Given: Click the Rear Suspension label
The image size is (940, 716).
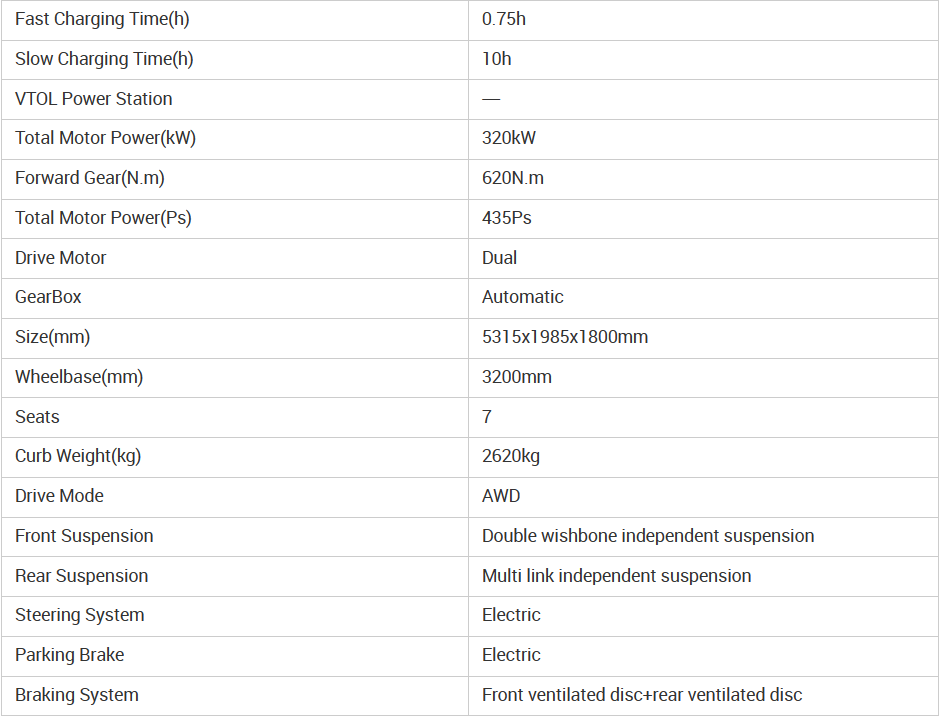Looking at the screenshot, I should (81, 576).
